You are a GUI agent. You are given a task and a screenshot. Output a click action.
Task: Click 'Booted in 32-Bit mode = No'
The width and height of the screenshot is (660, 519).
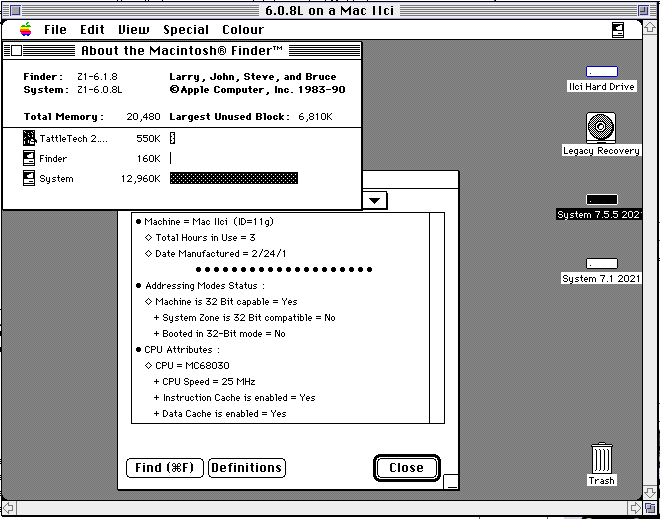point(220,333)
